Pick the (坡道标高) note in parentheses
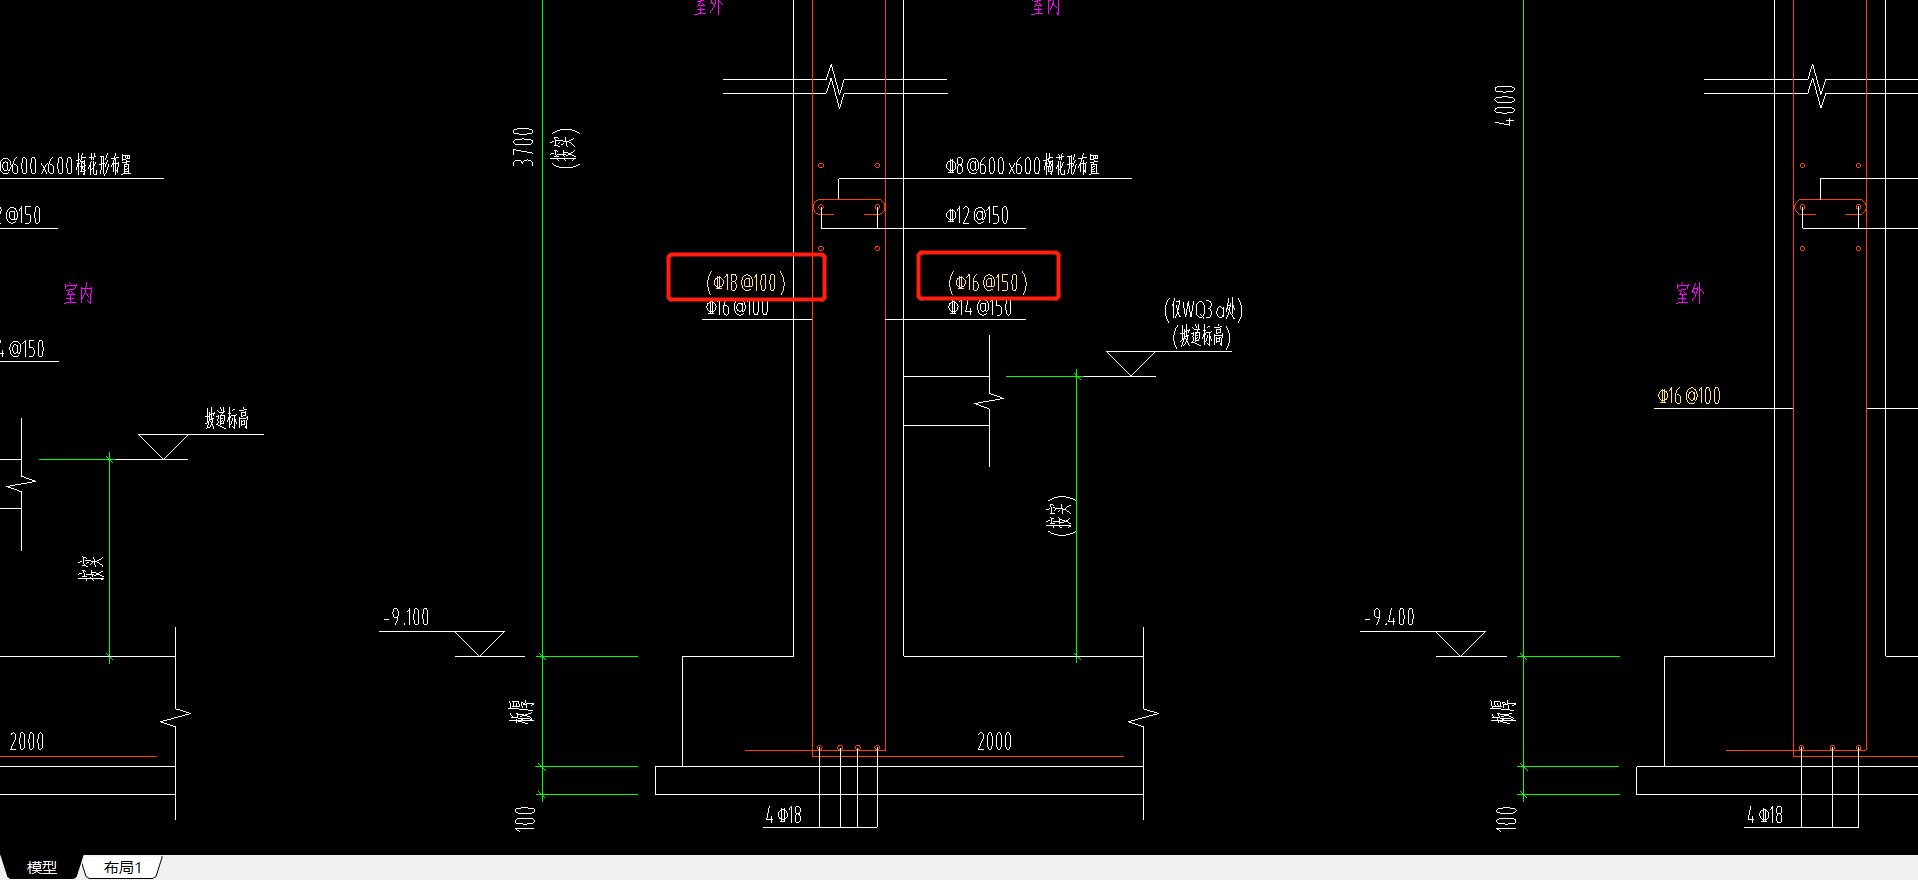The height and width of the screenshot is (880, 1918). point(1202,336)
